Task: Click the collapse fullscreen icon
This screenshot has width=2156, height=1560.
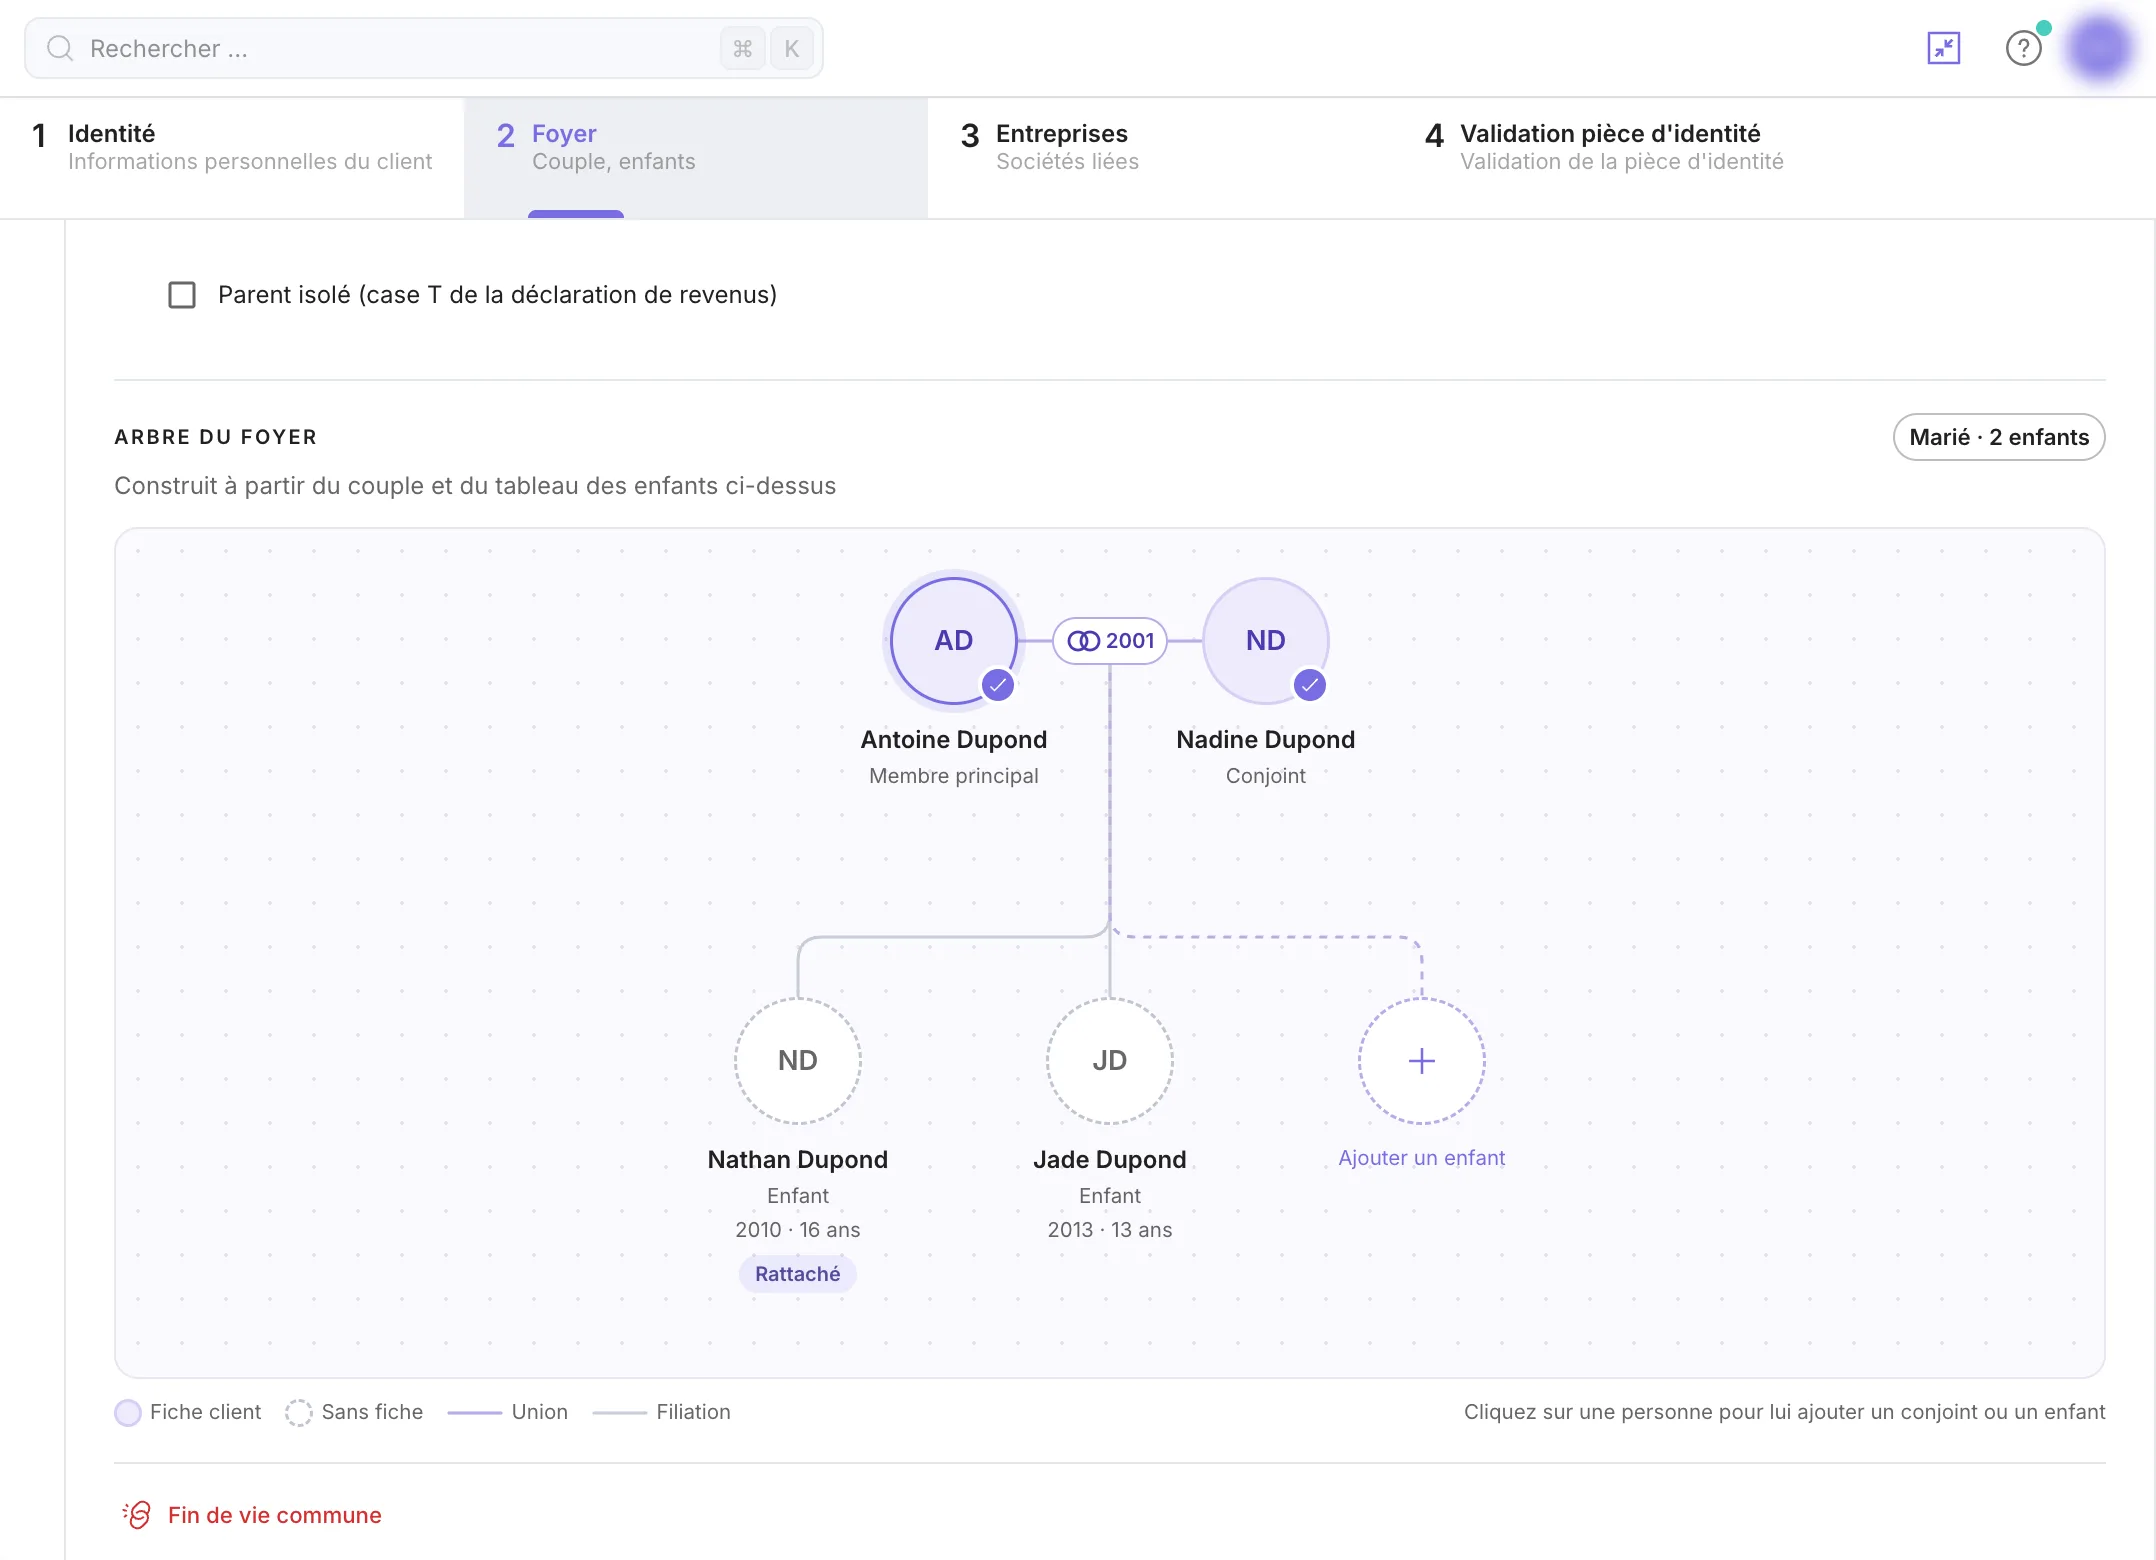Action: [1943, 48]
